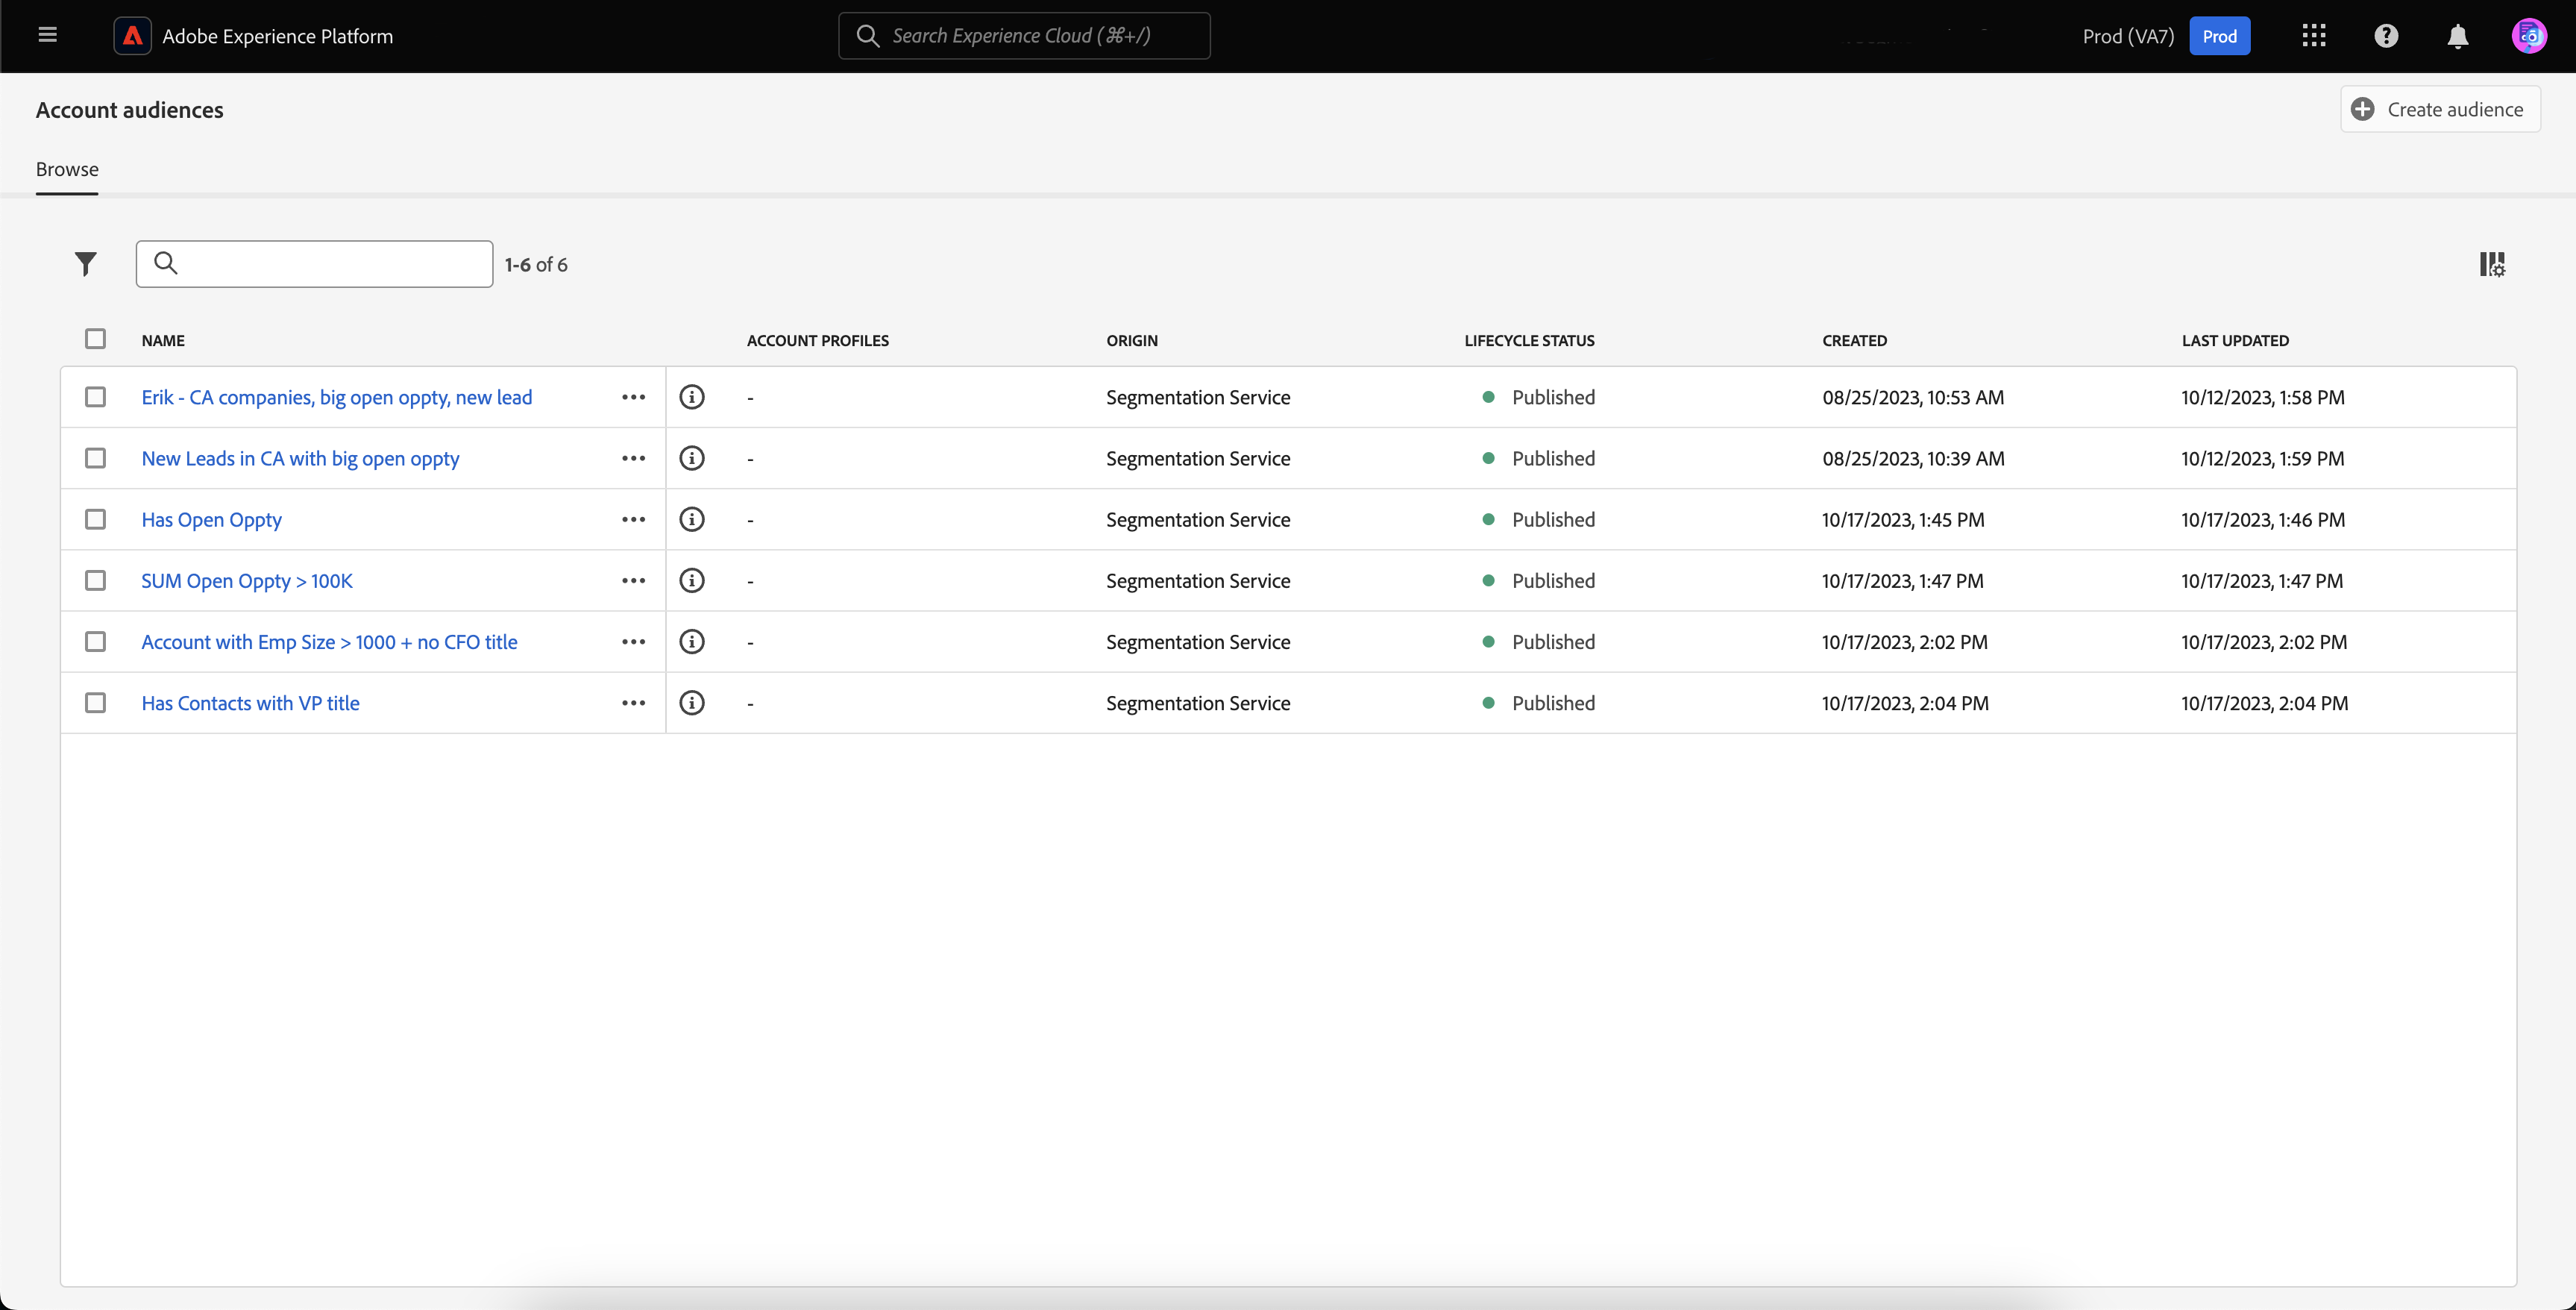Viewport: 2576px width, 1310px height.
Task: Click the user profile avatar
Action: [2528, 36]
